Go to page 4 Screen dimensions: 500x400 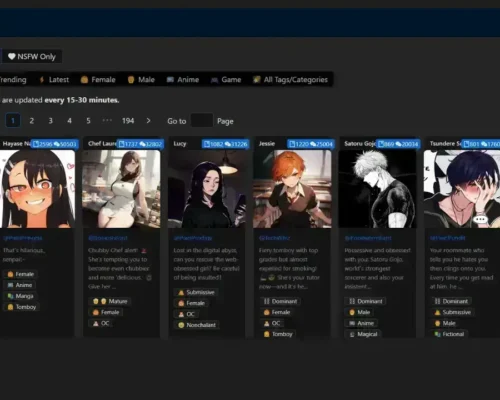69,121
